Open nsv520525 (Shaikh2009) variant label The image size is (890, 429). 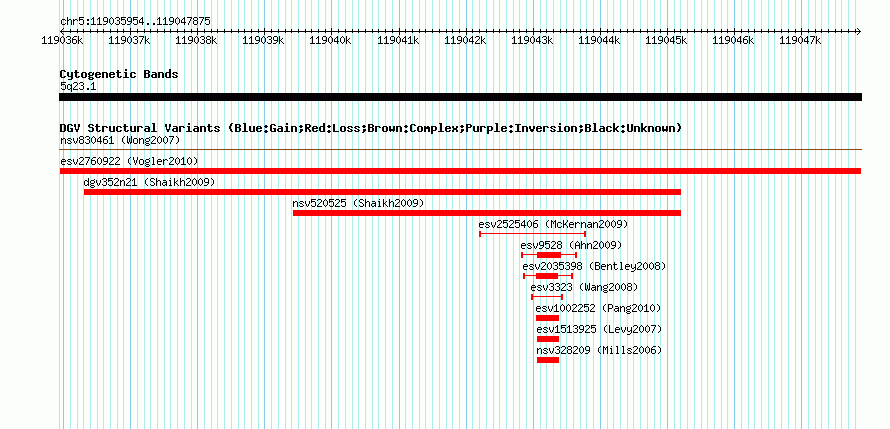358,203
